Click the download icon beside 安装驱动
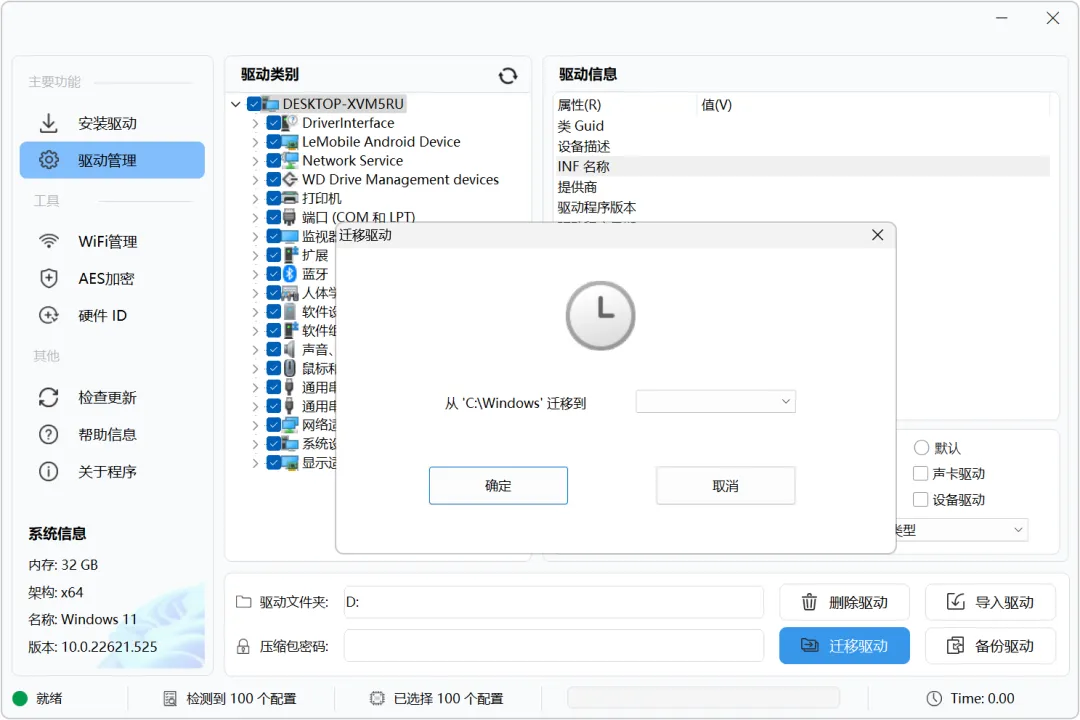The width and height of the screenshot is (1080, 720). point(48,123)
